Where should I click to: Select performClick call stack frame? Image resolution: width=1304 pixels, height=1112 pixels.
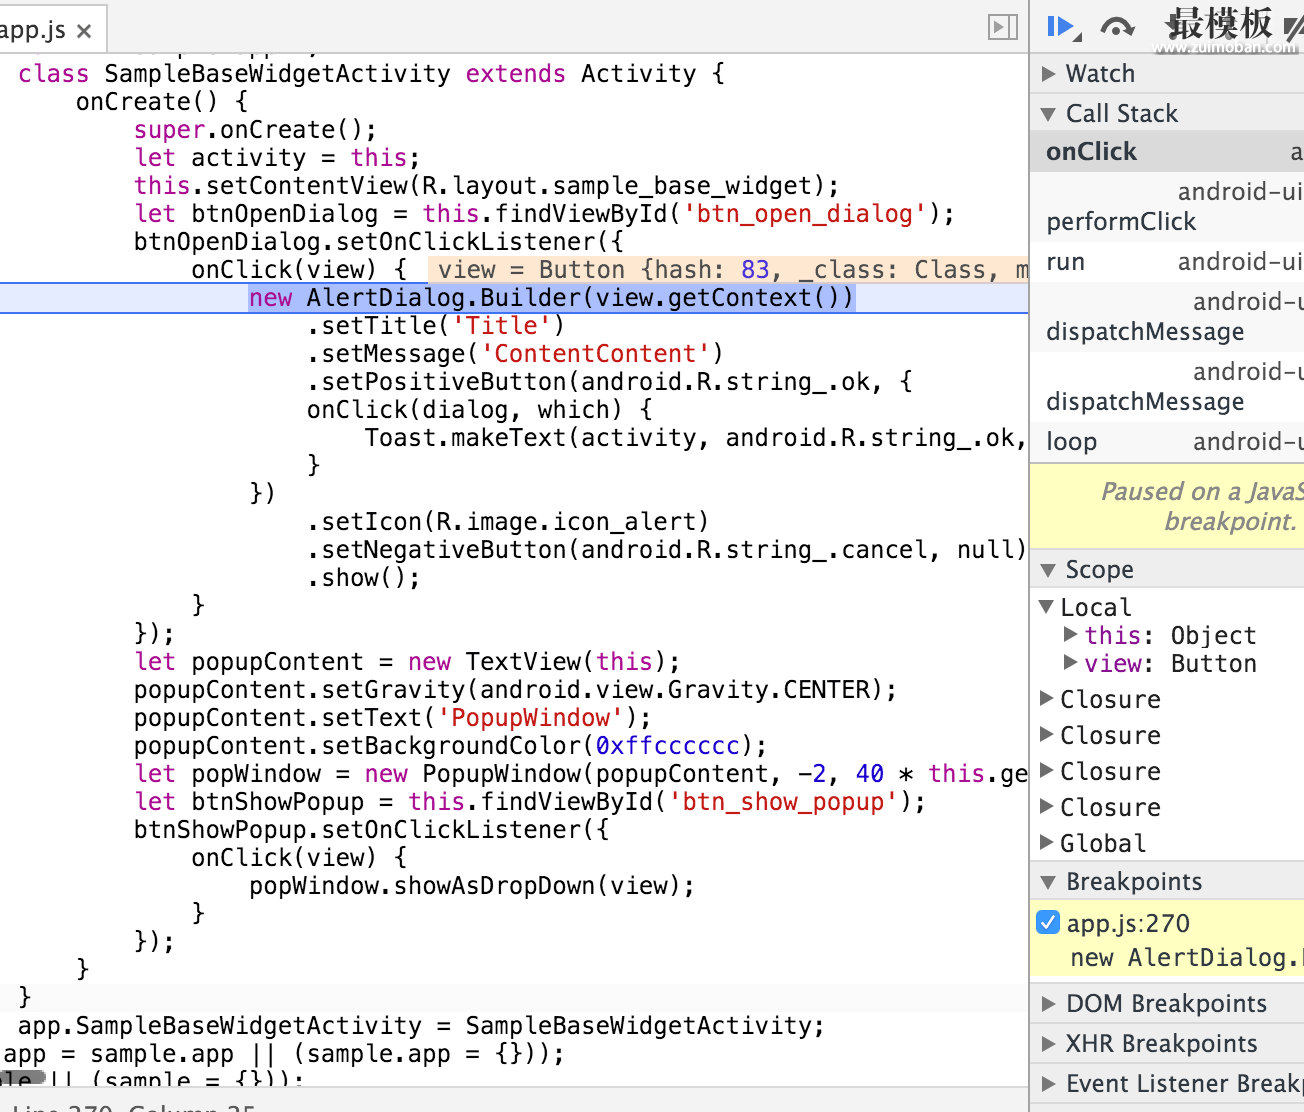[x=1121, y=222]
